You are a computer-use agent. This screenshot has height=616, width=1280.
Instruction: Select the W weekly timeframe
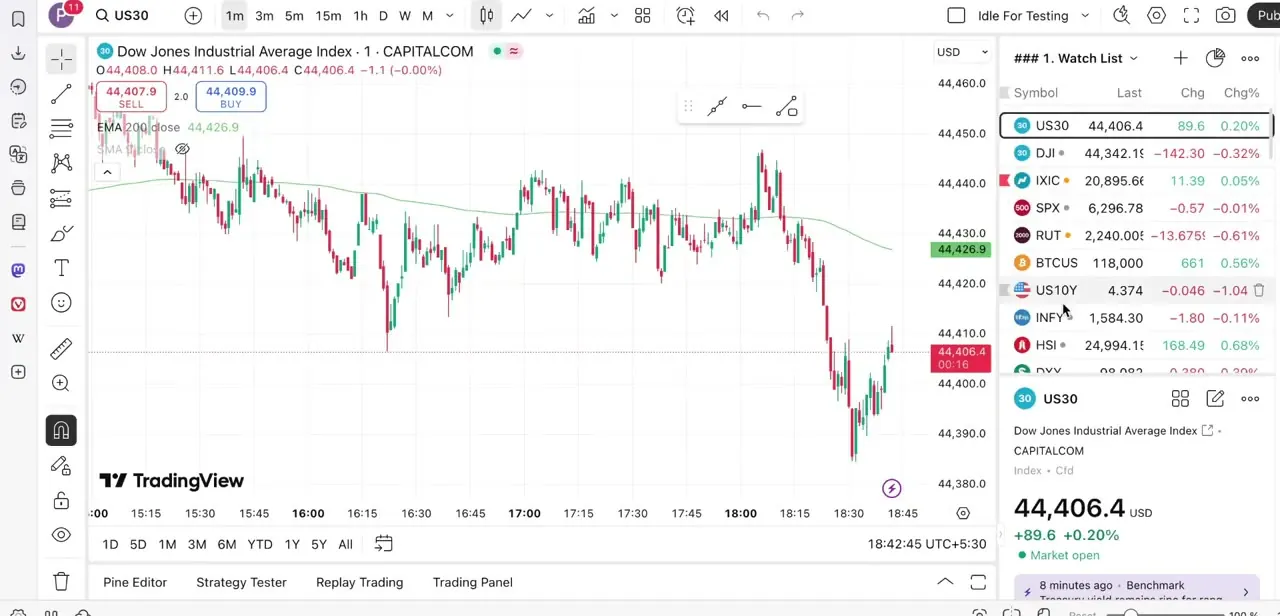[404, 15]
